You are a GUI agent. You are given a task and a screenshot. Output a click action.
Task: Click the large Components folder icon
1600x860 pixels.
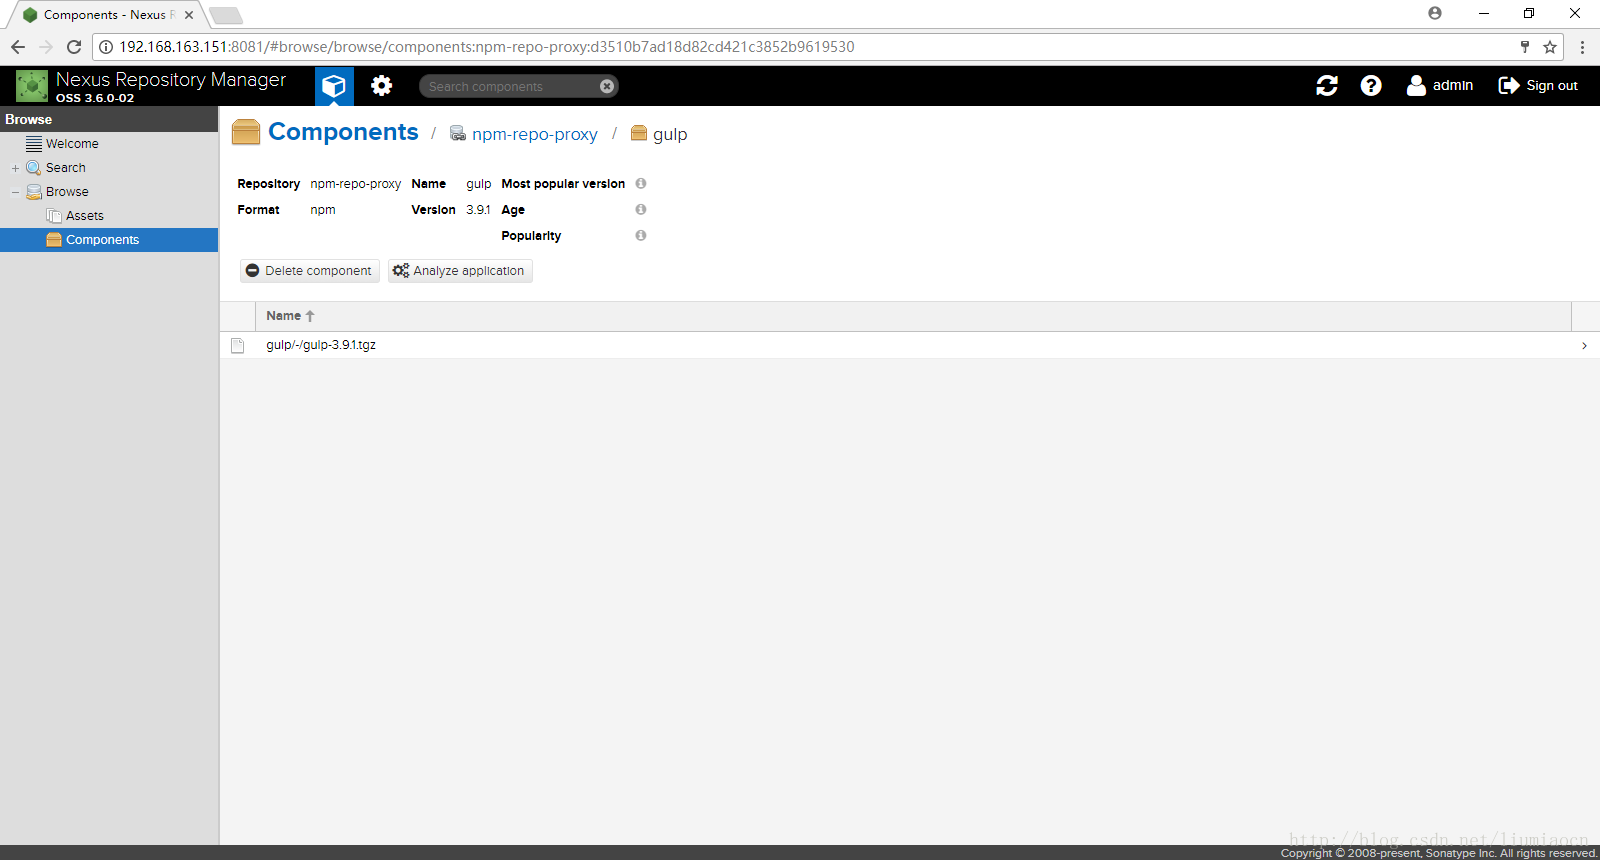246,133
